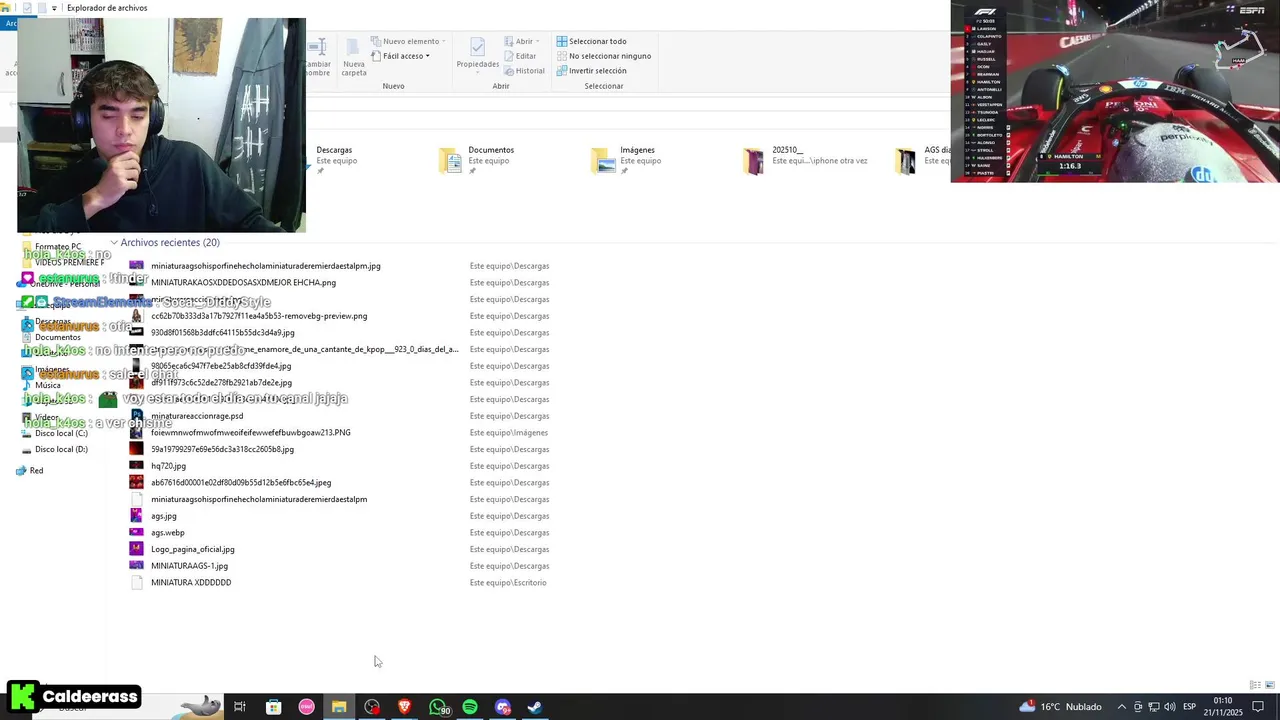
Task: Open Microsoft Store from the taskbar
Action: pos(273,707)
